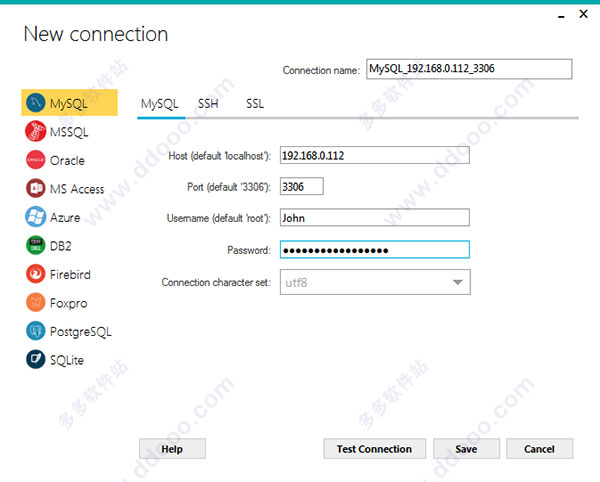This screenshot has width=600, height=482.
Task: Select the Foxpro database icon
Action: coord(36,303)
